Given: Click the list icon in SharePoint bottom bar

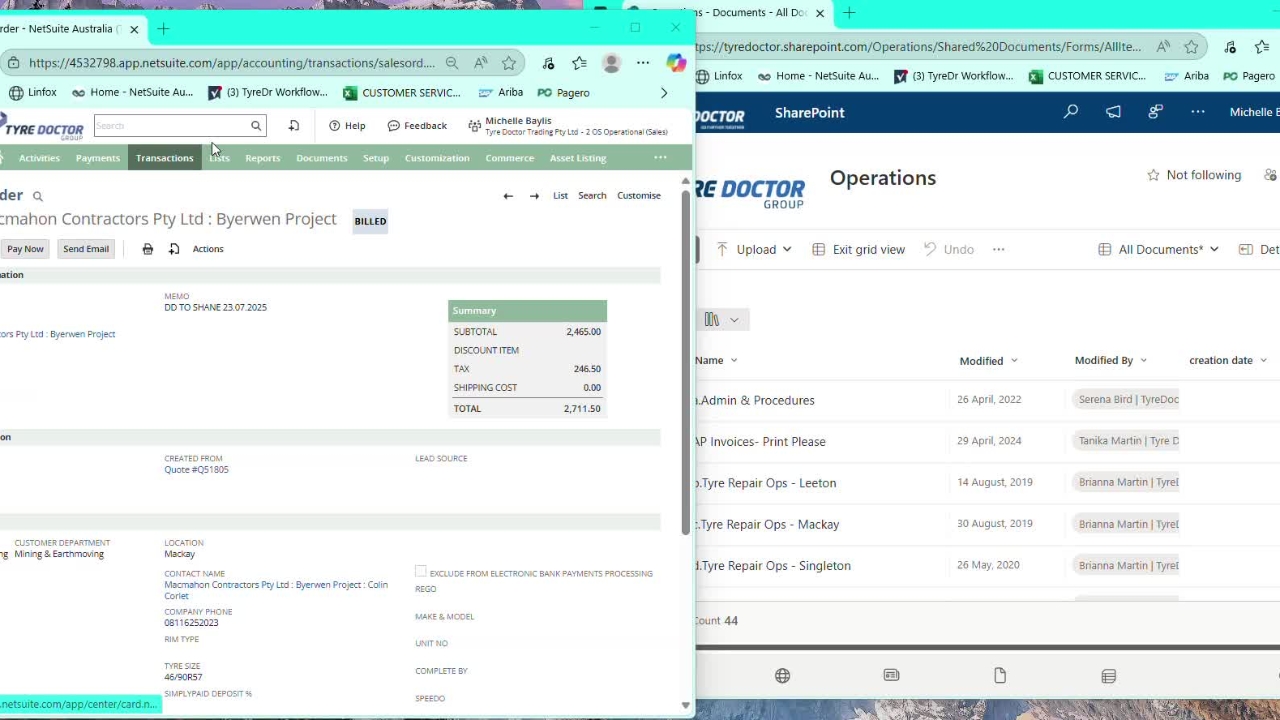Looking at the screenshot, I should coord(1109,676).
